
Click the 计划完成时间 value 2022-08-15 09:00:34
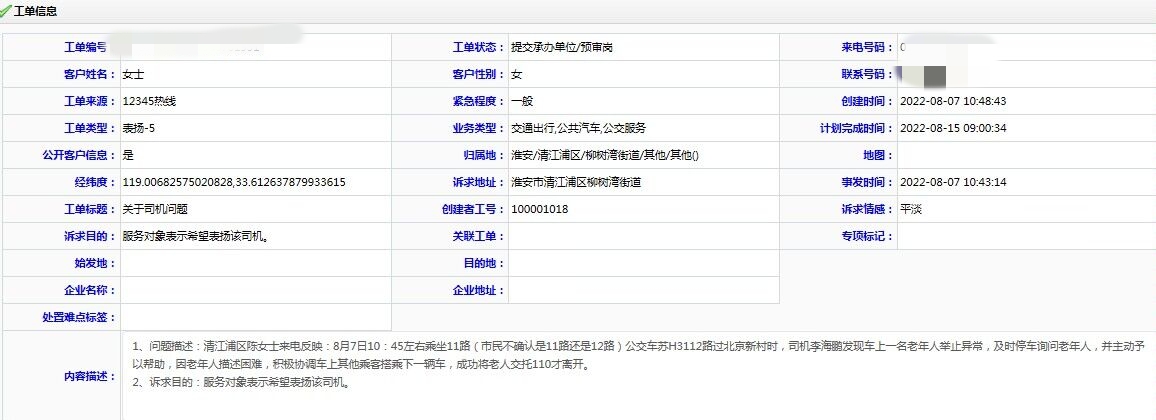click(x=953, y=128)
